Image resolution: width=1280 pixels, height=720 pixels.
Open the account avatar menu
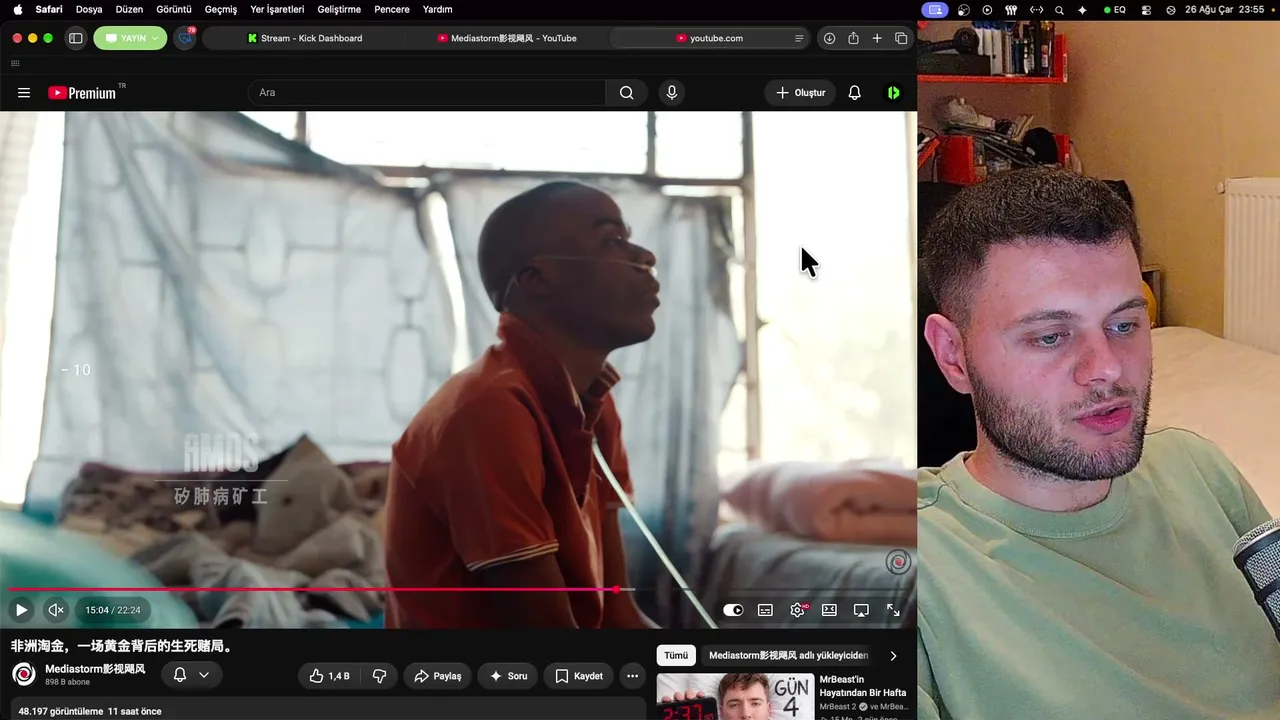[894, 93]
